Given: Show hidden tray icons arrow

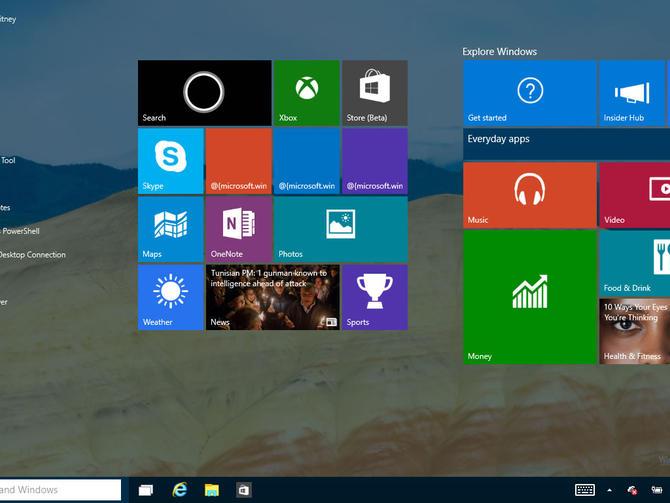Looking at the screenshot, I should click(x=609, y=490).
